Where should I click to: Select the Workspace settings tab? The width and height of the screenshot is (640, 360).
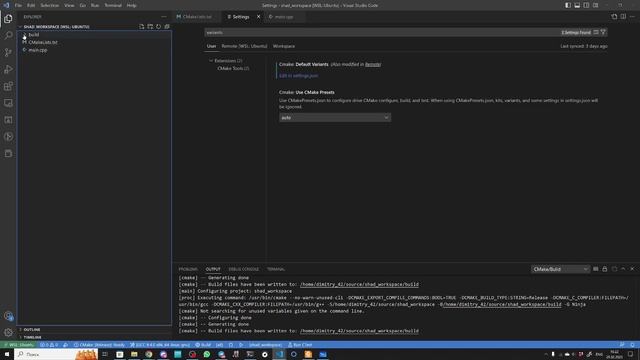[x=284, y=46]
